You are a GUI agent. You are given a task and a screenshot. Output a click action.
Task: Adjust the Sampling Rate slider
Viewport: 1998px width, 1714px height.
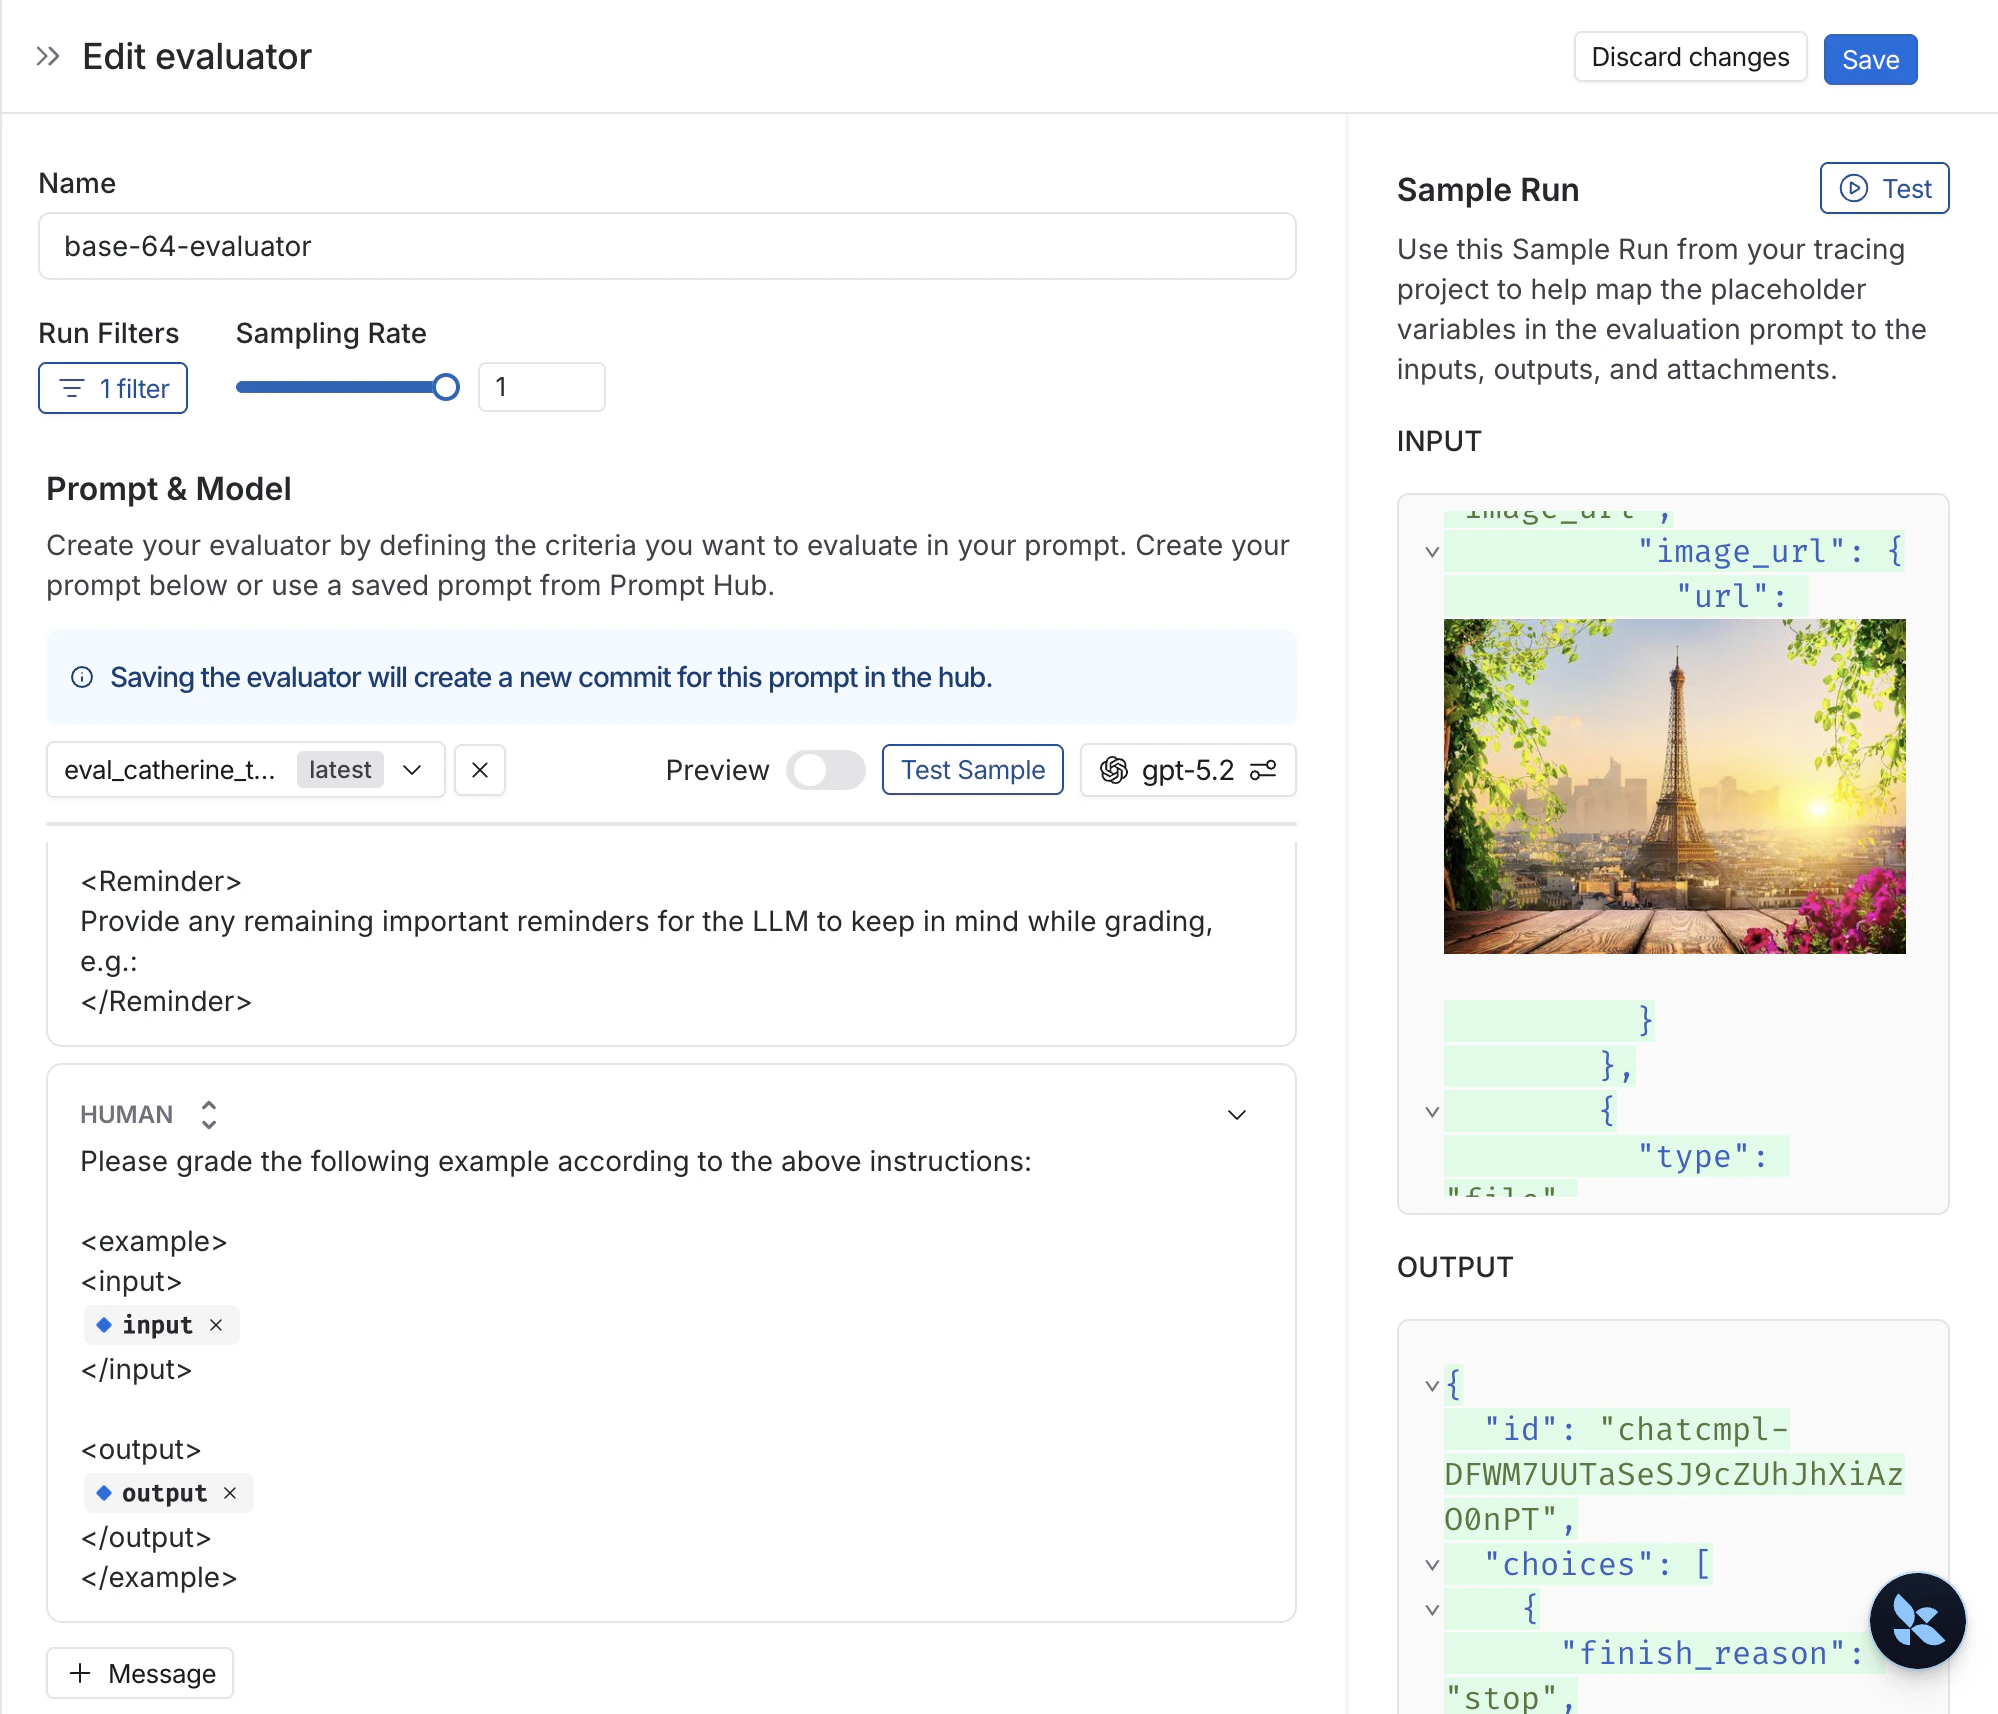tap(446, 387)
